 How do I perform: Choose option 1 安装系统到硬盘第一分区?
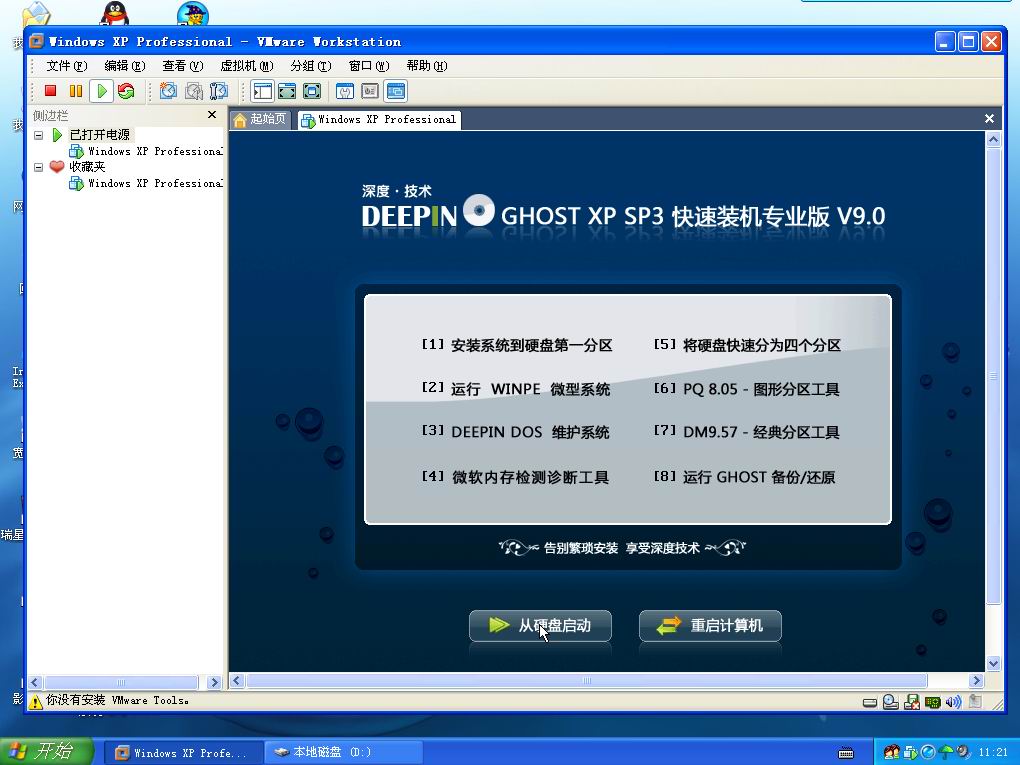point(517,345)
